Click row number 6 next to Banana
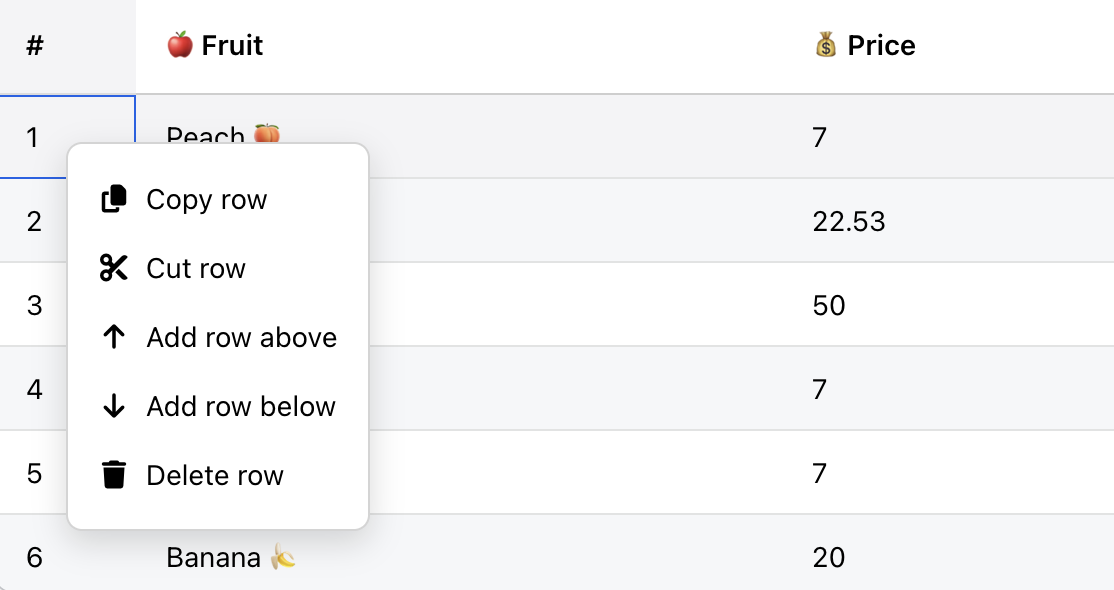This screenshot has height=590, width=1114. pyautogui.click(x=35, y=556)
